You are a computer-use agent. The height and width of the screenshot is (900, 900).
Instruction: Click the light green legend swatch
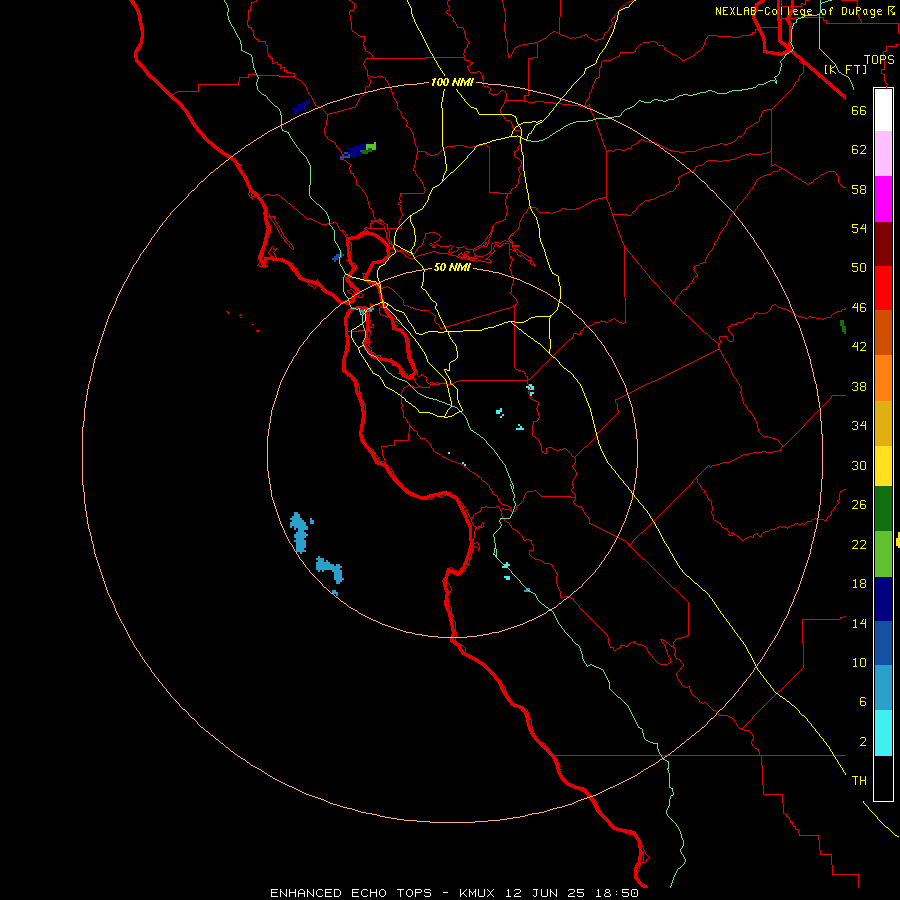883,554
